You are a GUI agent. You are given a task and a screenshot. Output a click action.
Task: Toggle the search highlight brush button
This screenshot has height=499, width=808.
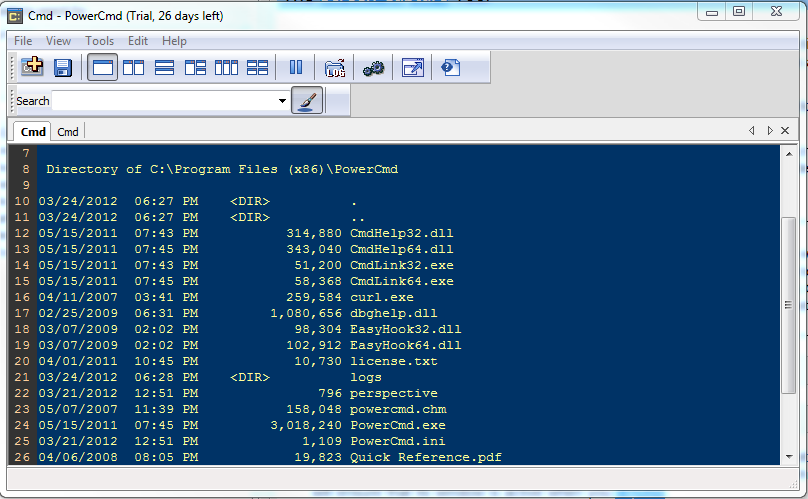(307, 100)
